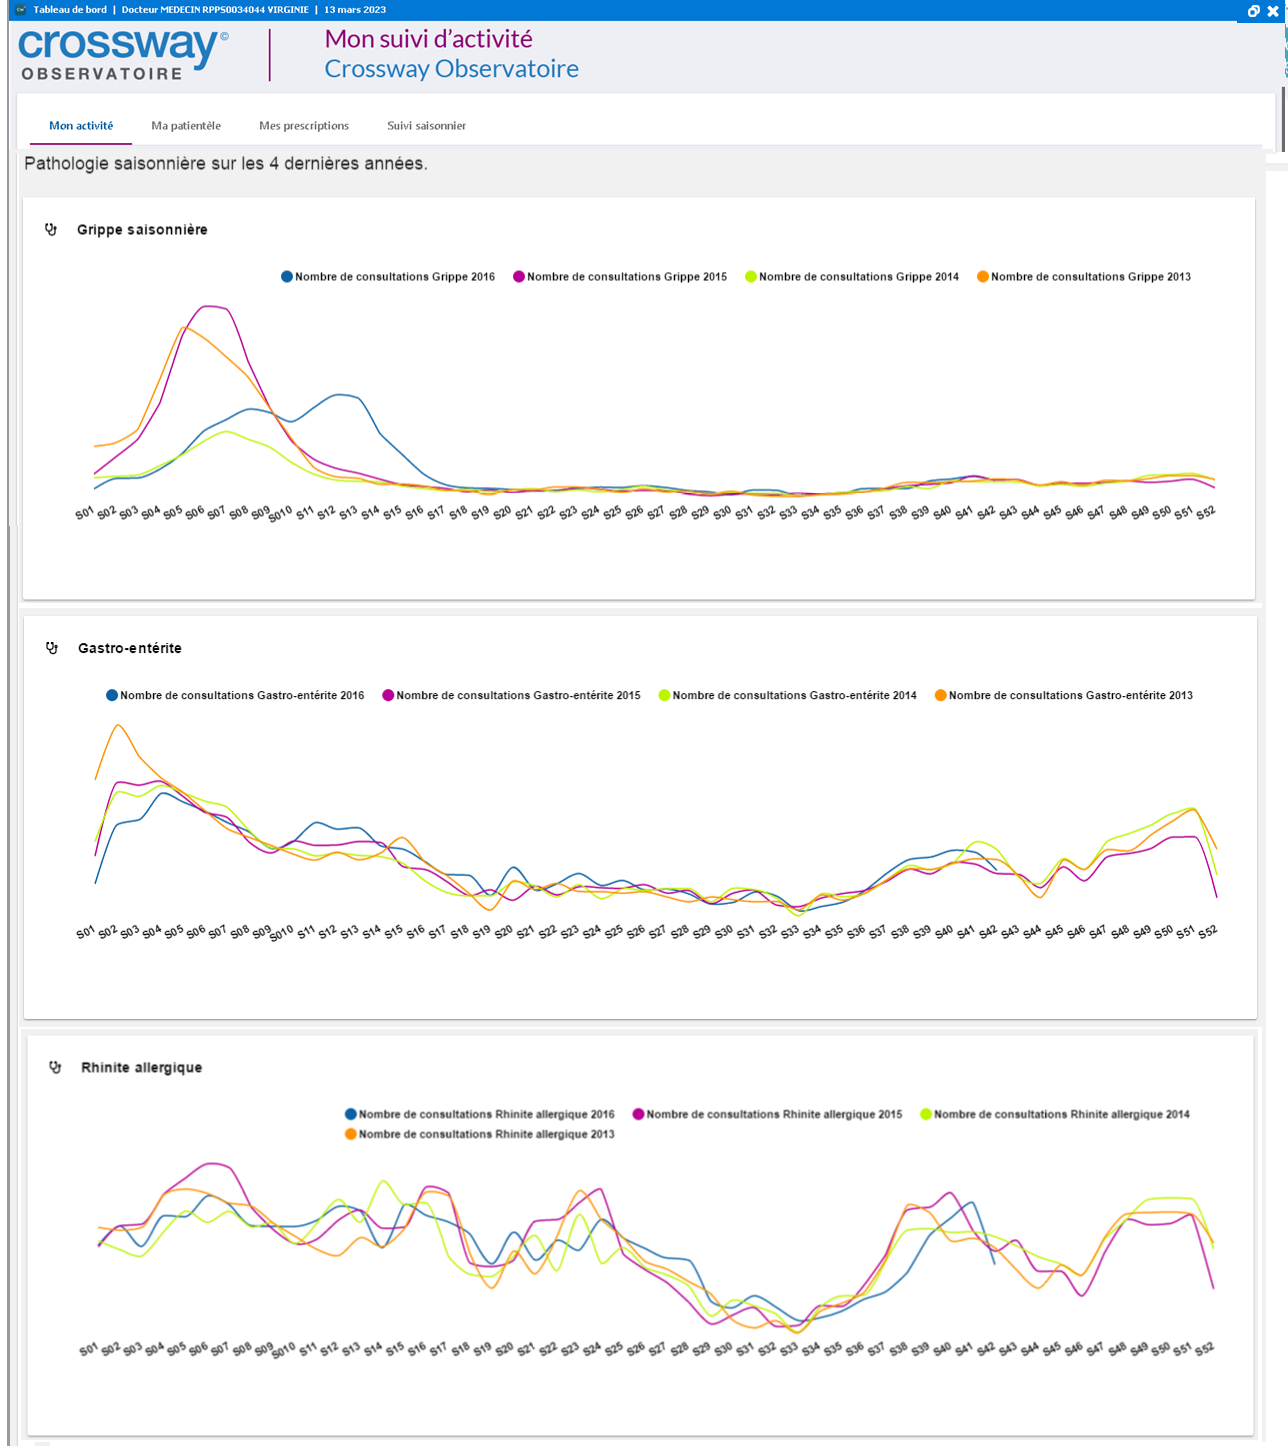Screen dimensions: 1288x1446
Task: Click the app icon in the title bar
Action: (20, 10)
